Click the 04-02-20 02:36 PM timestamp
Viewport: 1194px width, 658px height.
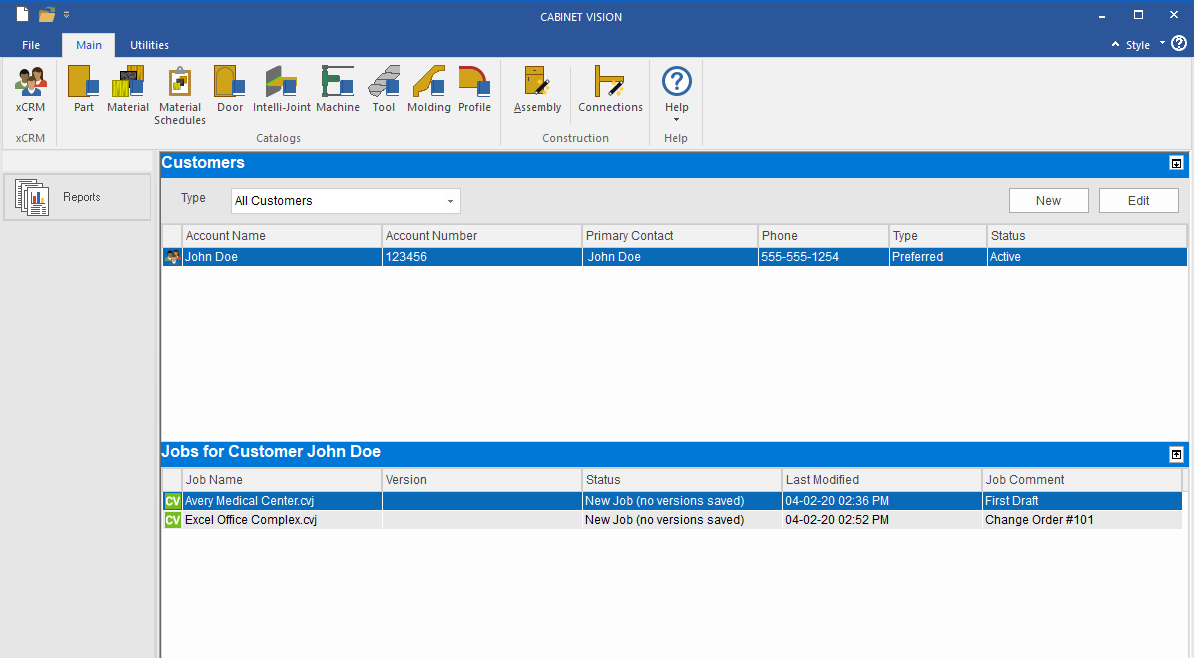click(x=882, y=501)
